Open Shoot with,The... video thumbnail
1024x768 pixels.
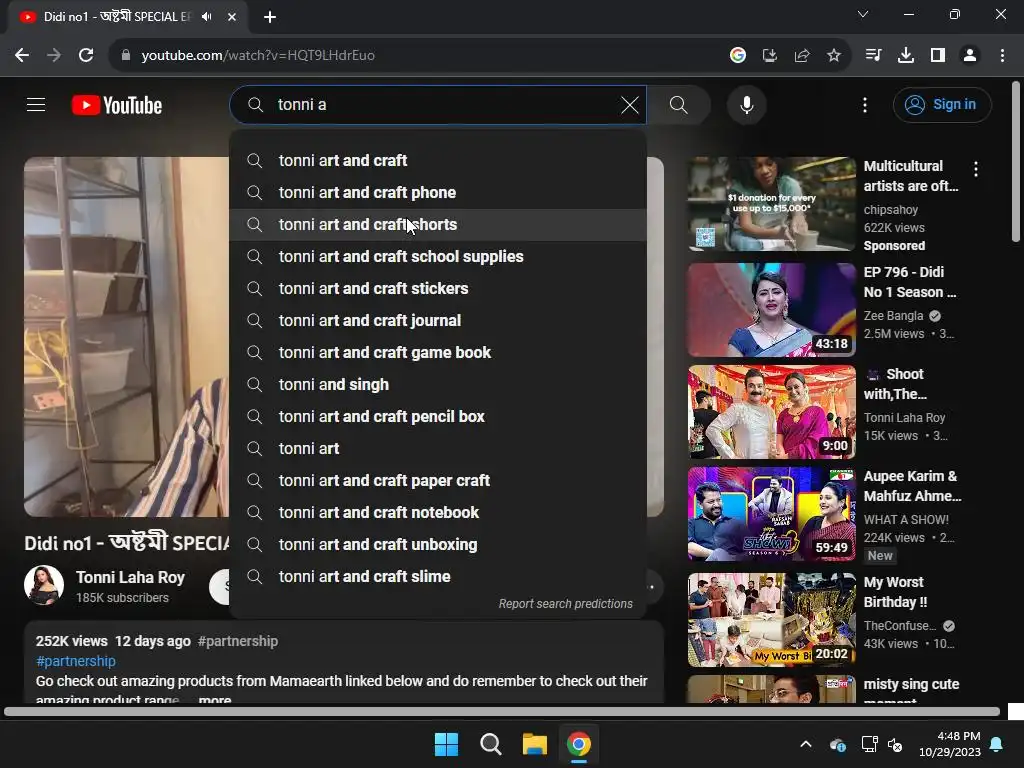(x=772, y=411)
